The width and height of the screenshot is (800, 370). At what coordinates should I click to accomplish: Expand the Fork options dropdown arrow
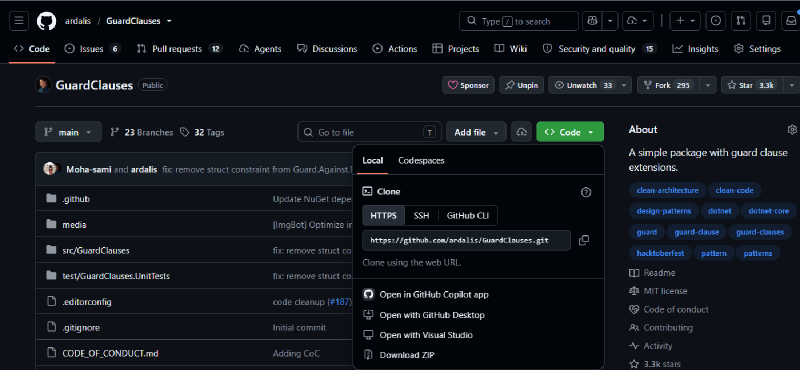click(x=708, y=85)
